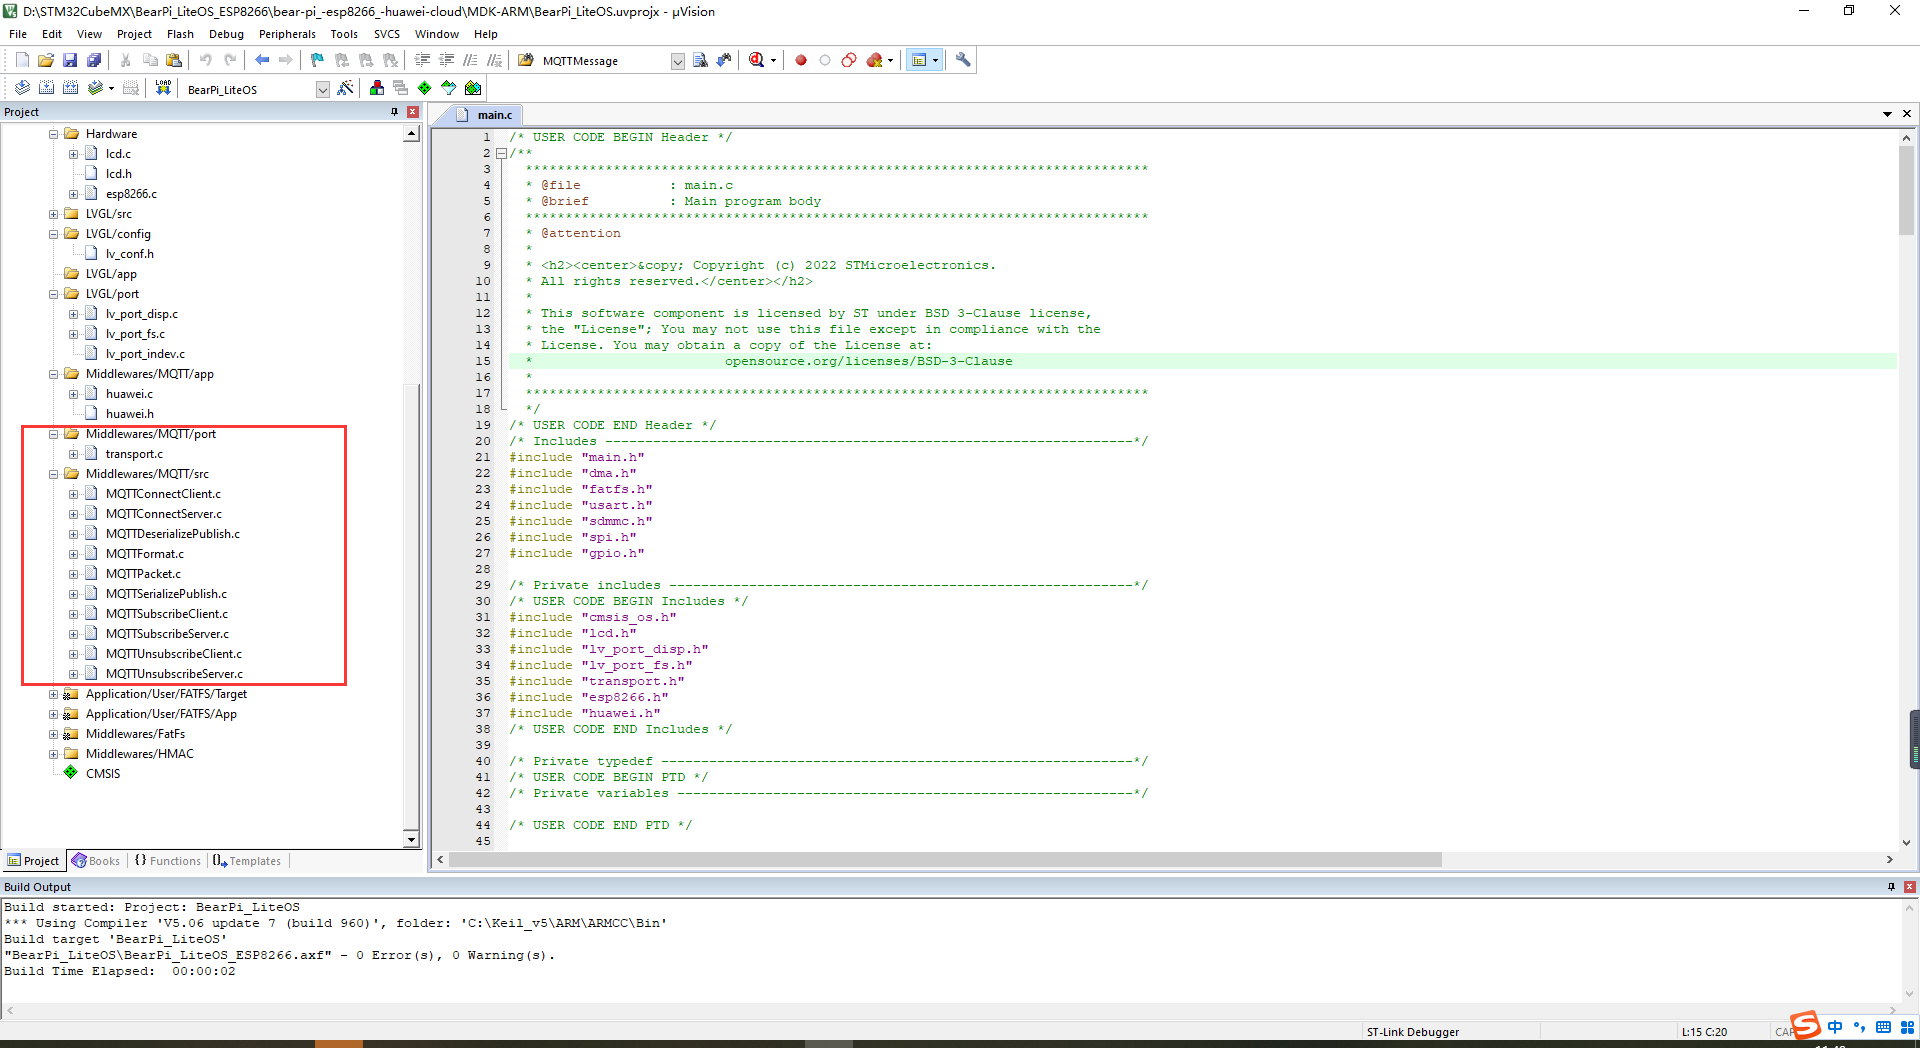This screenshot has height=1048, width=1920.
Task: Collapse the Hardware group
Action: click(54, 134)
